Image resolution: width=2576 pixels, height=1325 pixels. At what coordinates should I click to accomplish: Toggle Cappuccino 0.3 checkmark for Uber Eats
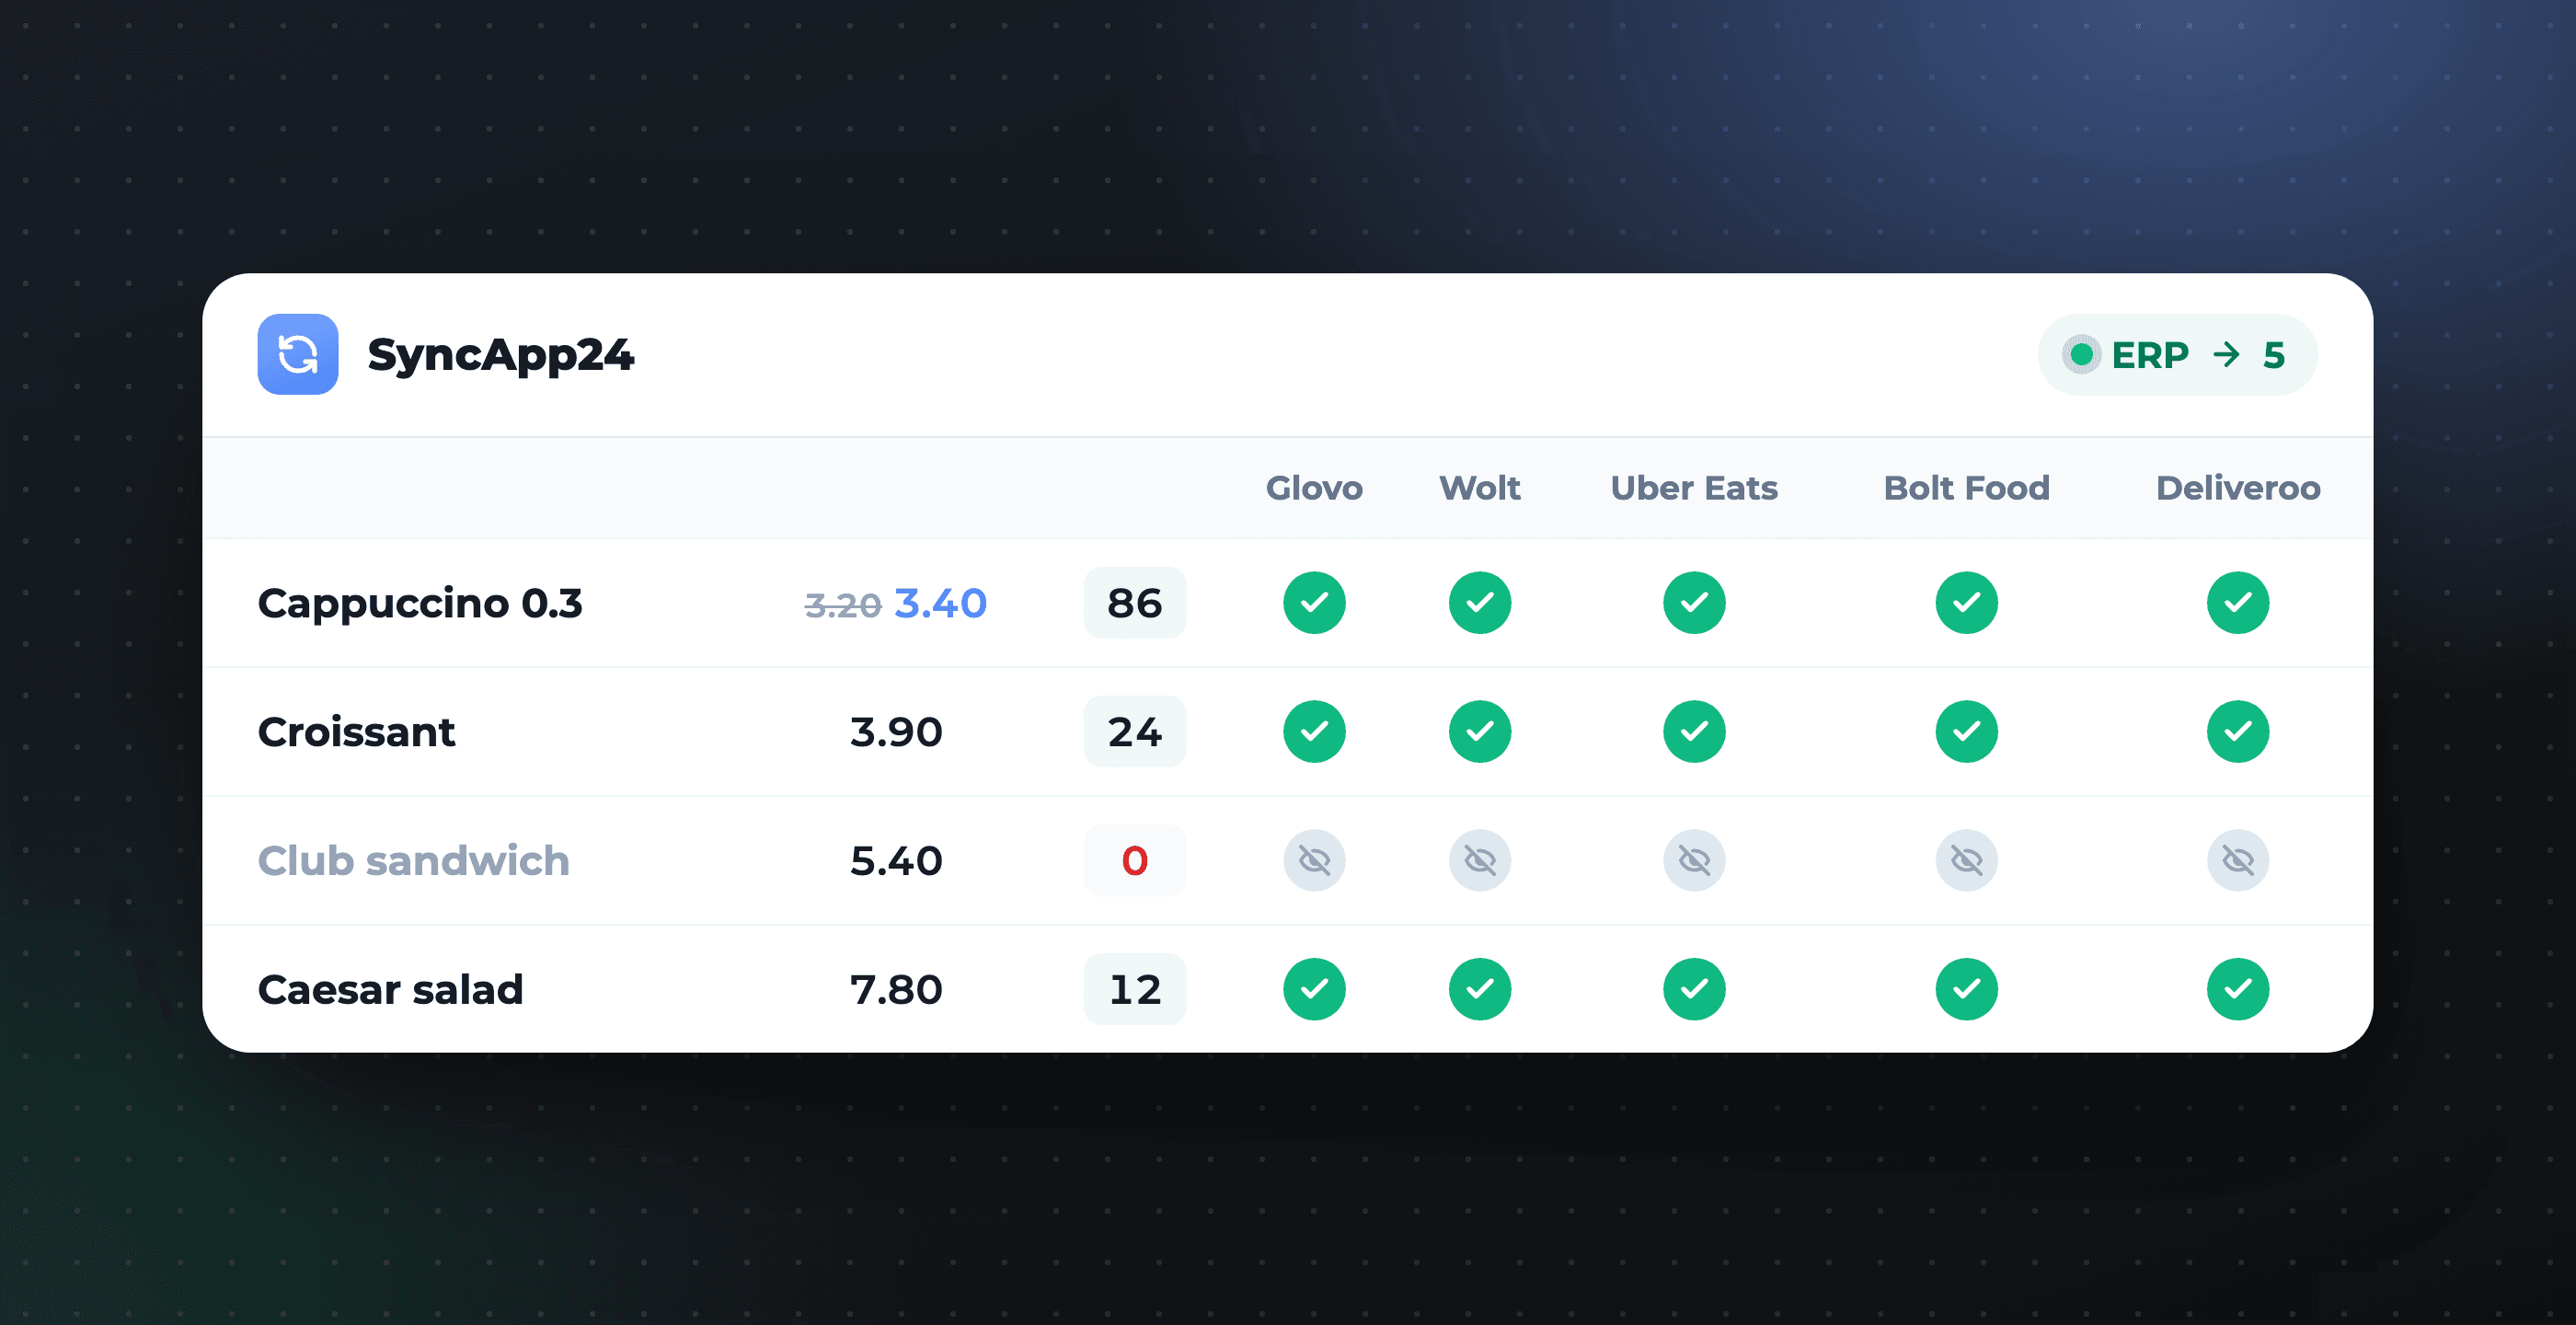point(1694,603)
